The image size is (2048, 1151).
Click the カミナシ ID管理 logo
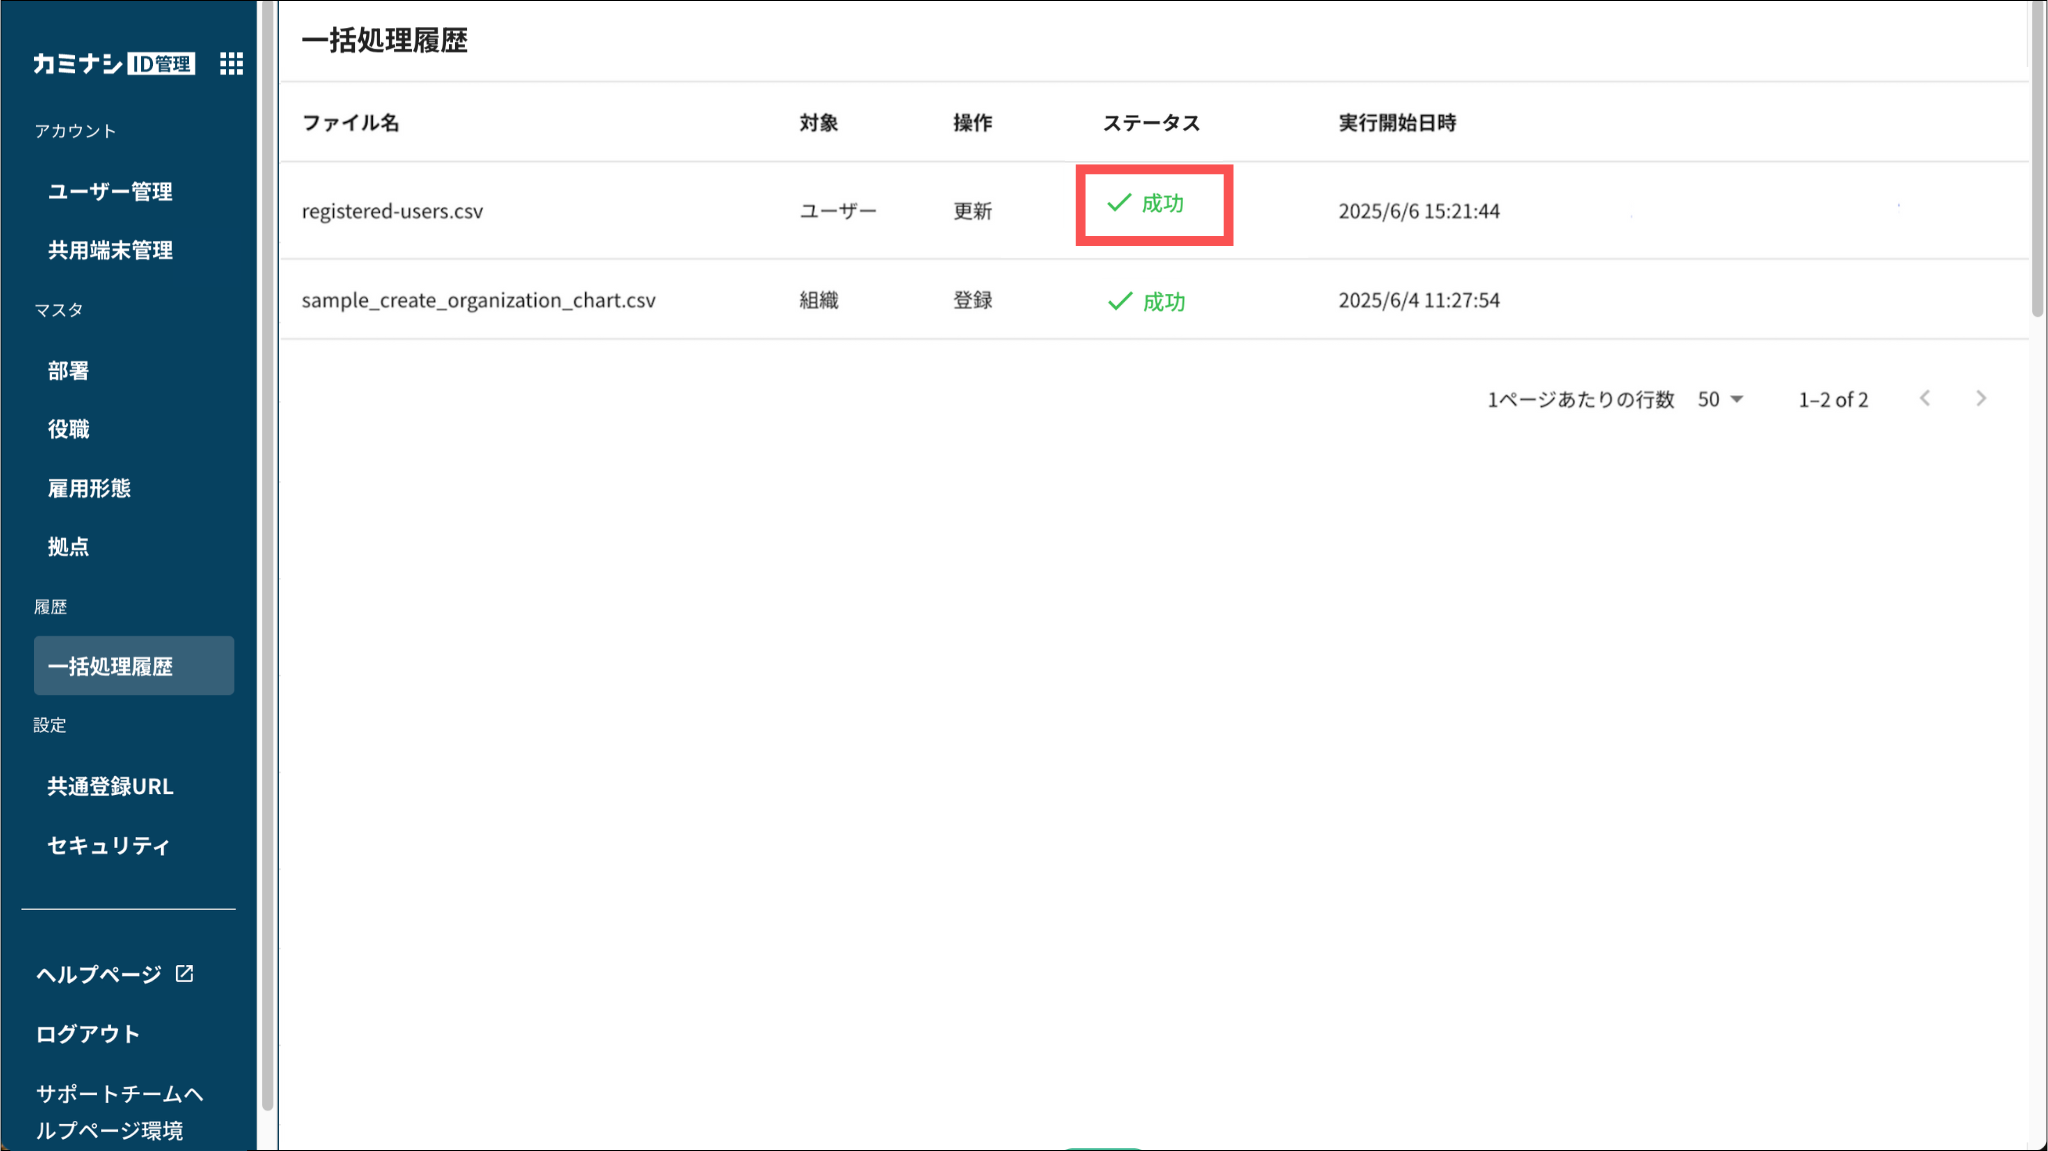pos(113,64)
